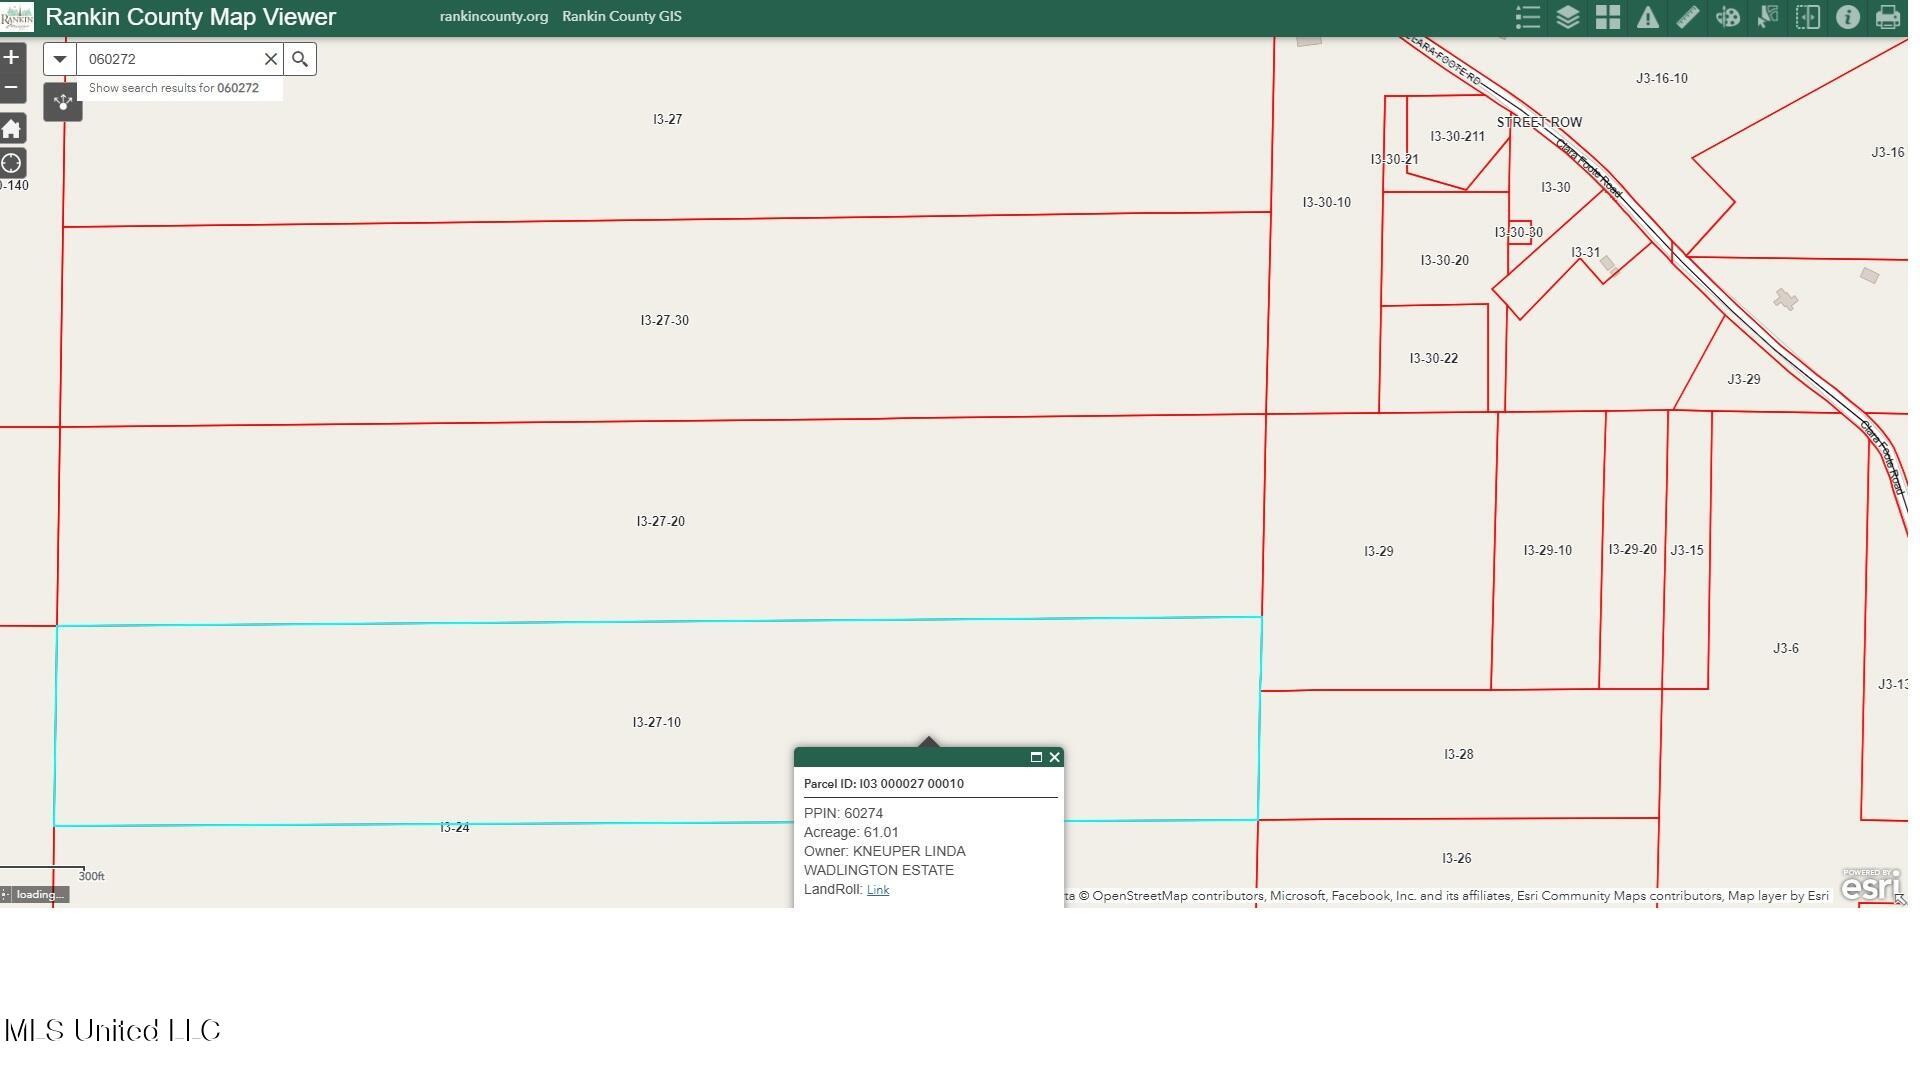Open the Print widget
The width and height of the screenshot is (1920, 1080).
tap(1887, 17)
